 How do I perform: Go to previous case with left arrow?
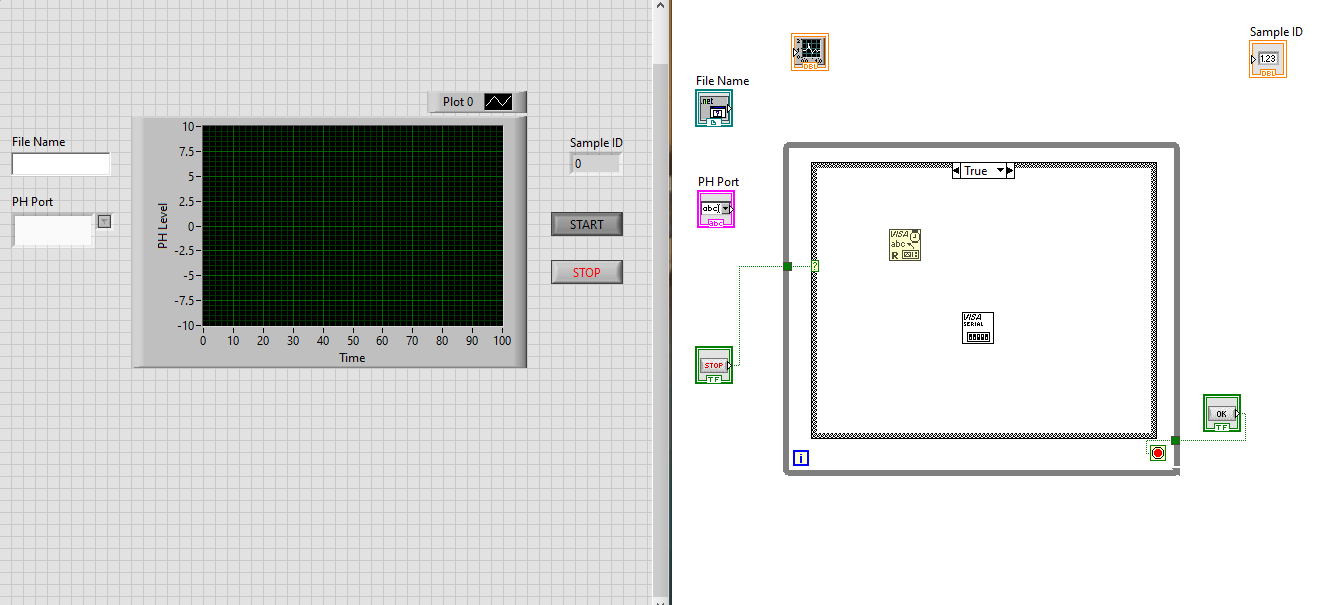pos(957,171)
